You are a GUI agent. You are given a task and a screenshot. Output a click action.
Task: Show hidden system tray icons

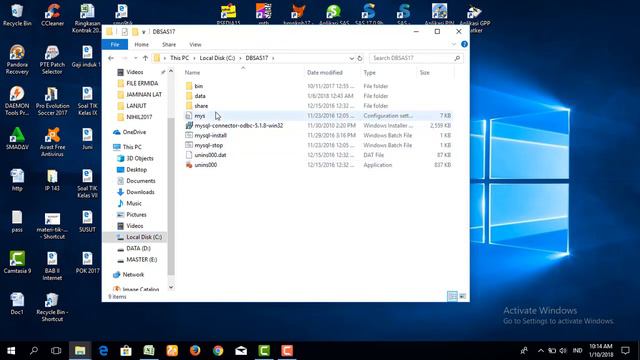click(x=540, y=351)
